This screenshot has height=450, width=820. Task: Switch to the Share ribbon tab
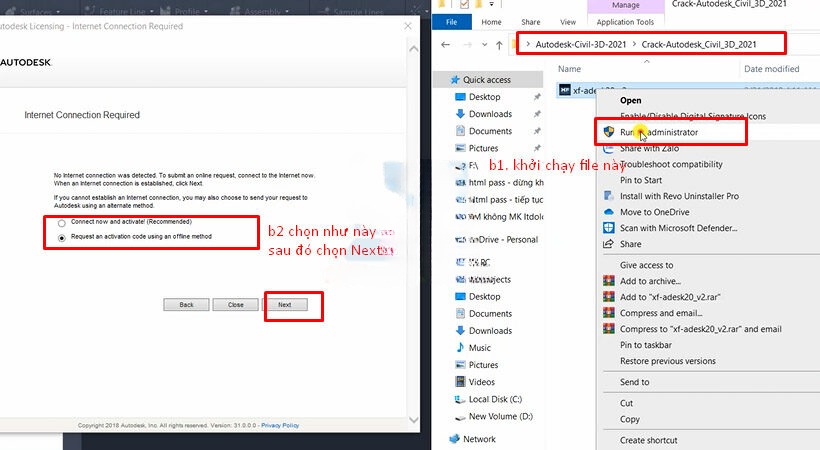point(531,22)
